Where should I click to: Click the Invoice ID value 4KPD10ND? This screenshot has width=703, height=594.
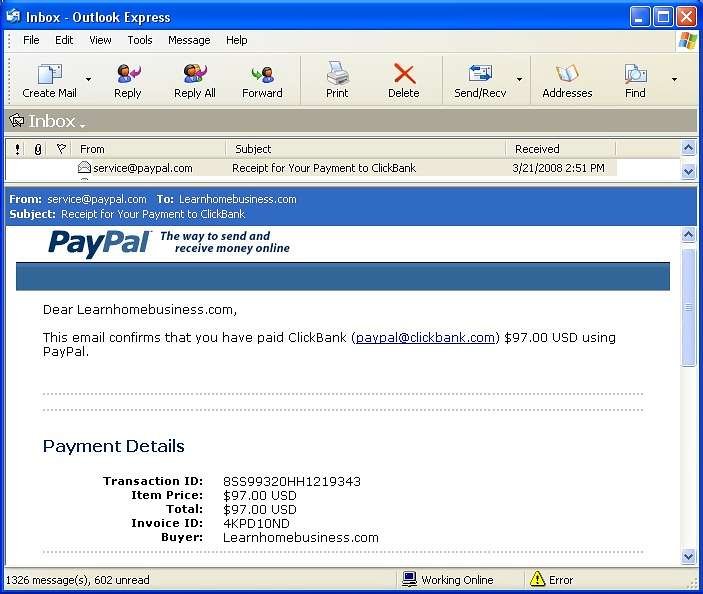point(256,523)
